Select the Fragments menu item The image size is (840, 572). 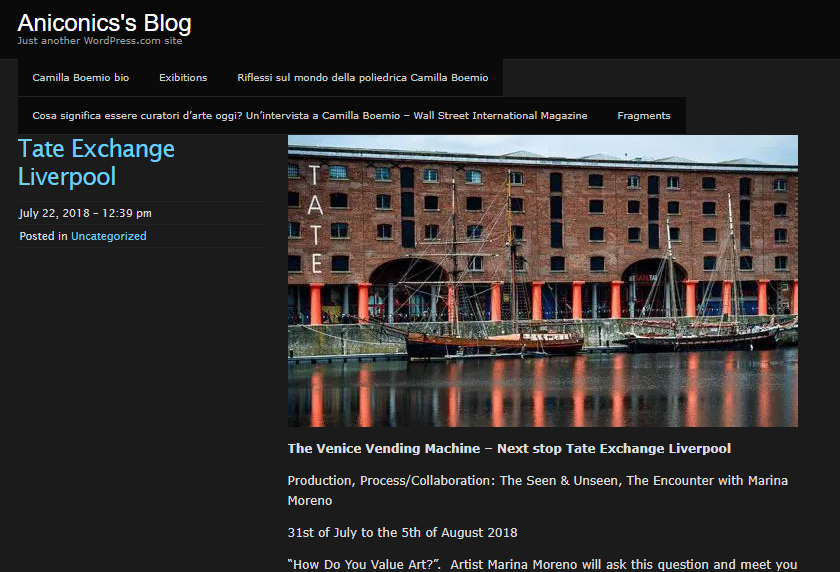[x=643, y=116]
